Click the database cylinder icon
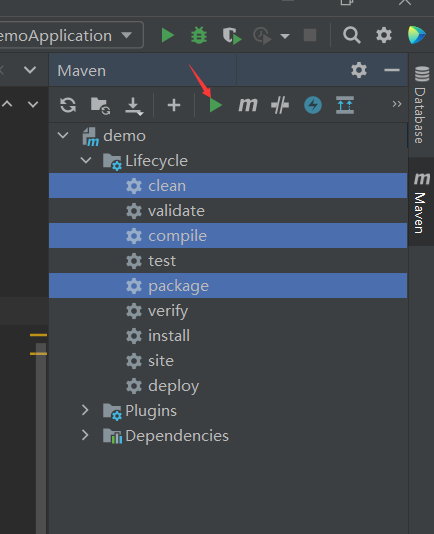434x534 pixels. (422, 74)
